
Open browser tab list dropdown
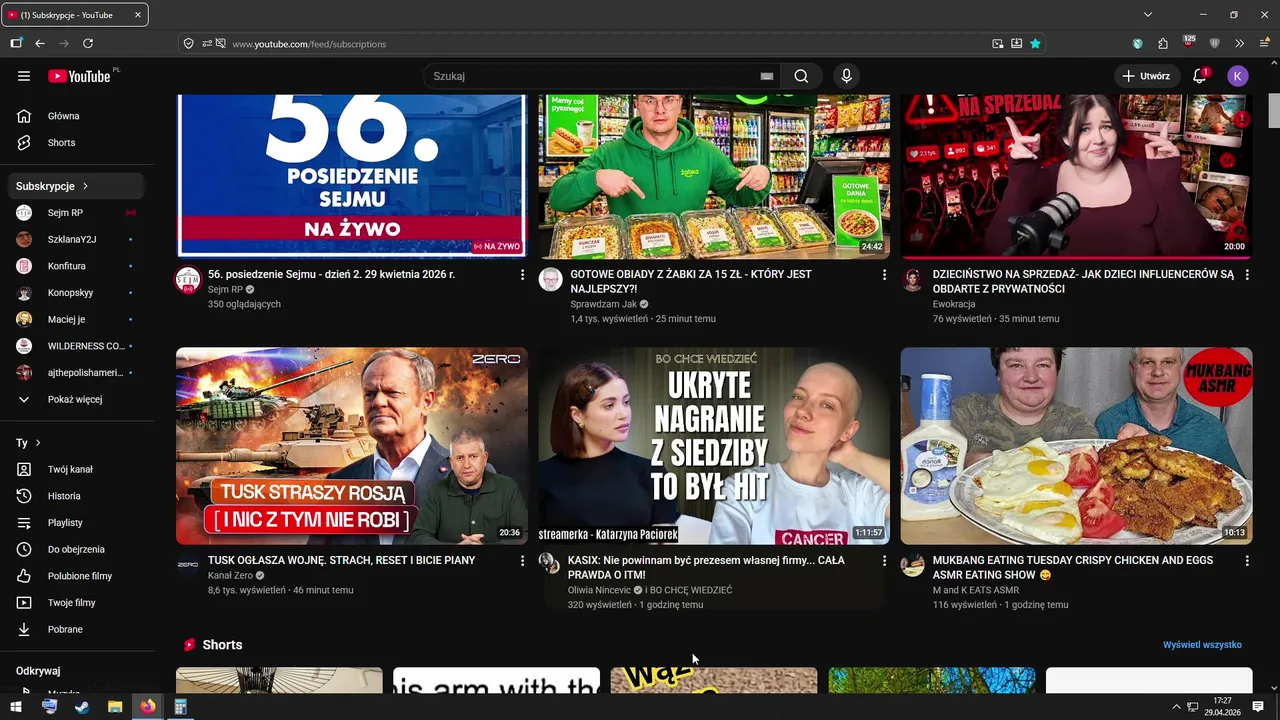pos(1148,14)
